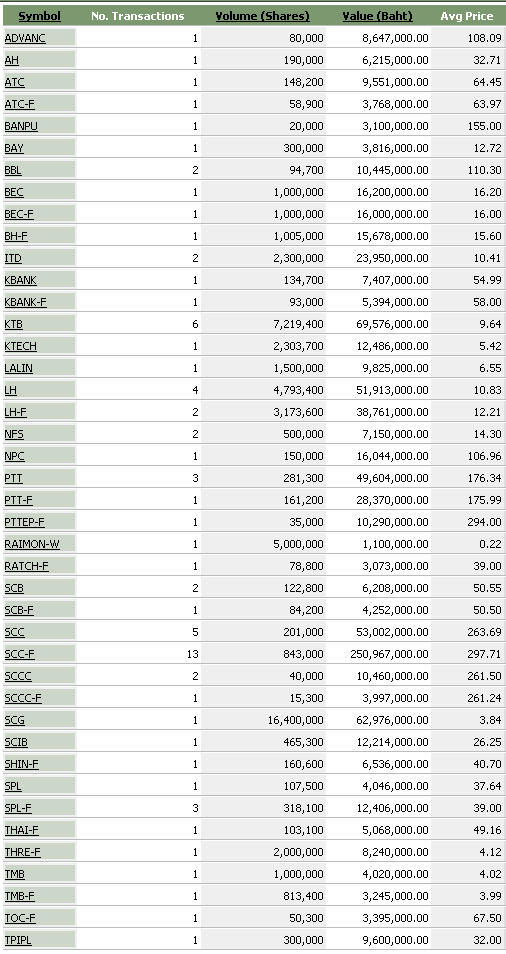Click the TPIPL symbol link

click(18, 939)
